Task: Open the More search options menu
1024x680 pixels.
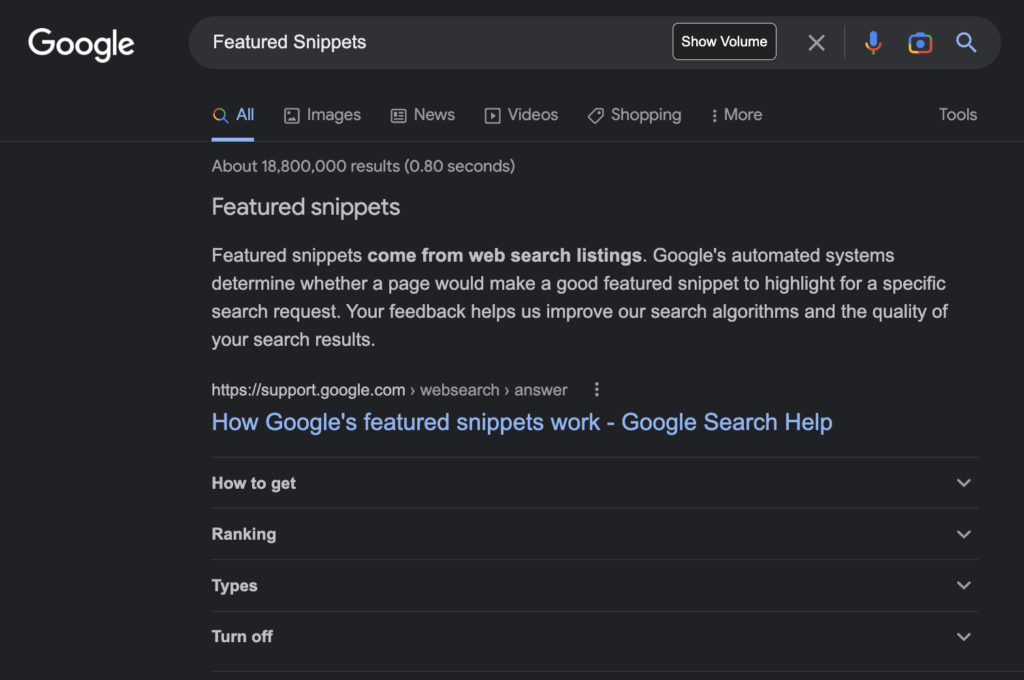Action: 735,115
